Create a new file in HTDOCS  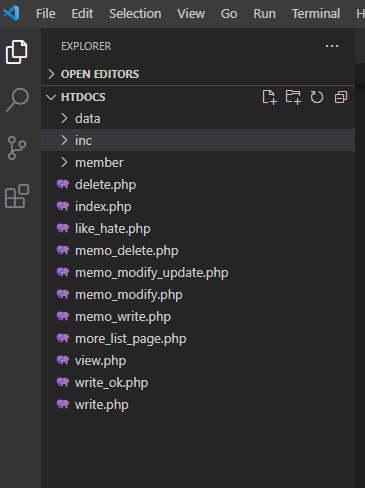coord(269,97)
